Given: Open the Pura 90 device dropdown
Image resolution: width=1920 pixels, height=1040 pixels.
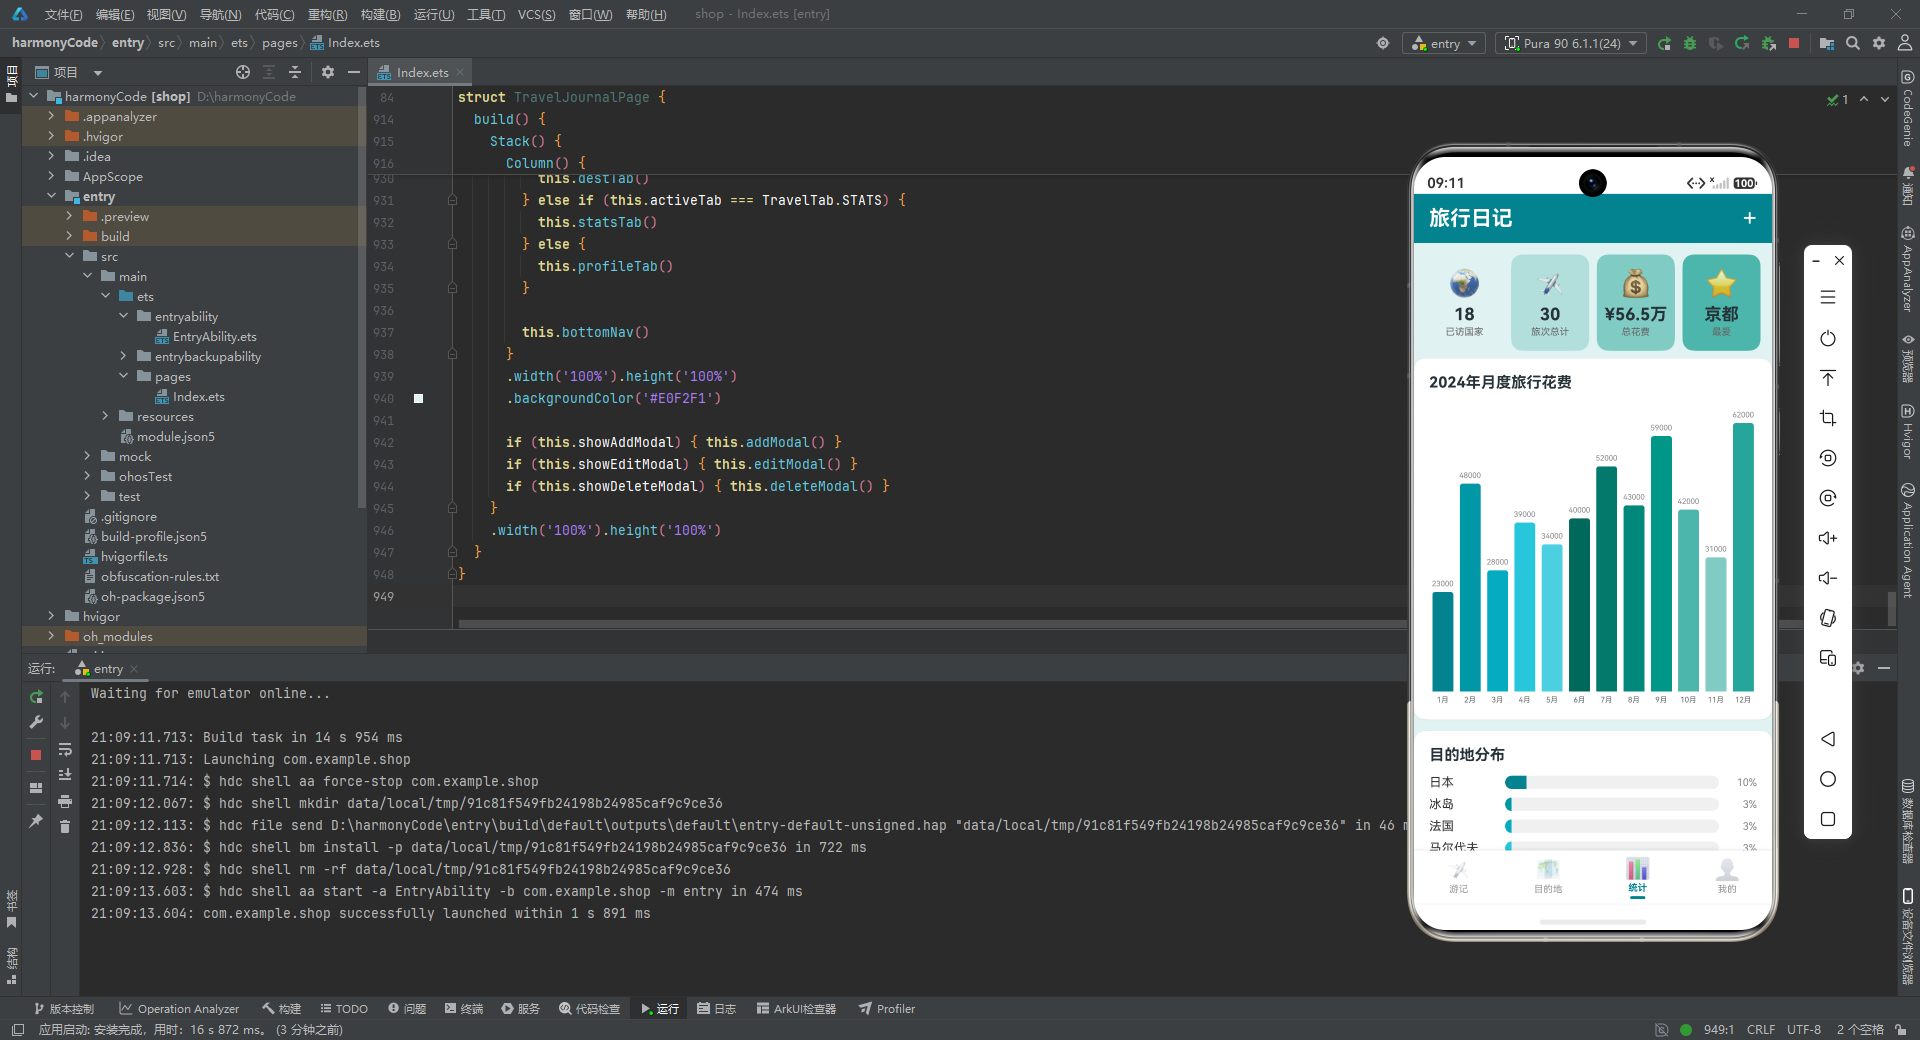Looking at the screenshot, I should pyautogui.click(x=1571, y=43).
